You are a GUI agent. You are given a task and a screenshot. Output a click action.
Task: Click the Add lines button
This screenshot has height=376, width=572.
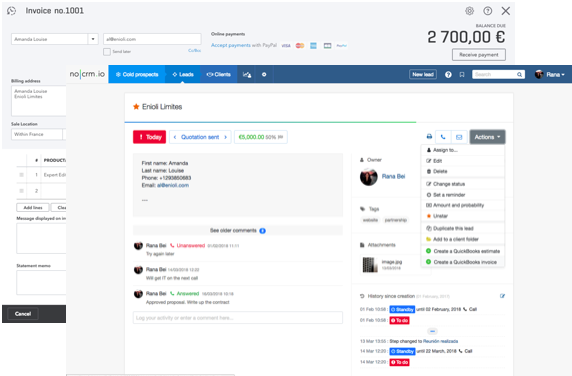(33, 208)
